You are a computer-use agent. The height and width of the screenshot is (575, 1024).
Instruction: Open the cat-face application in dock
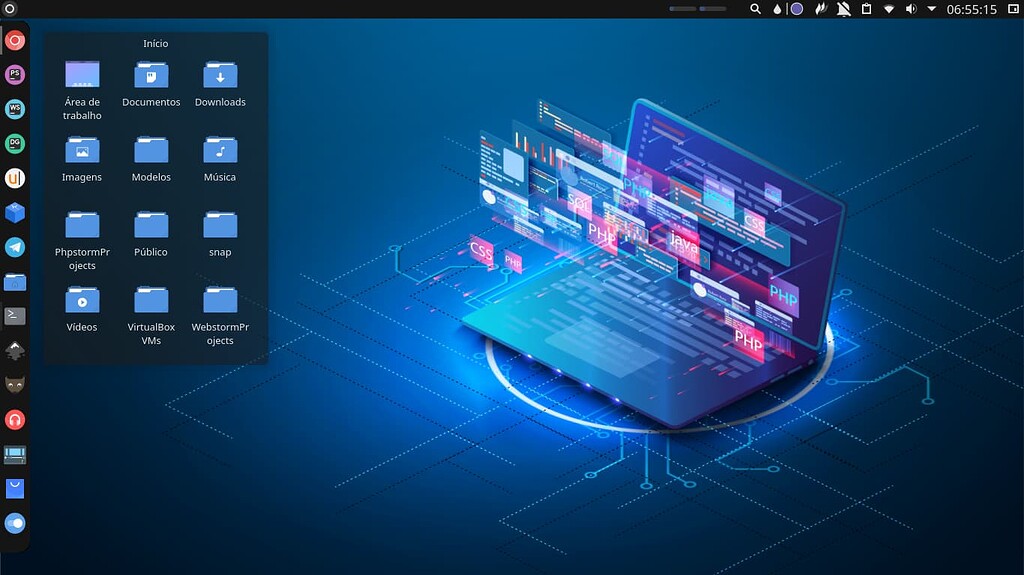point(15,385)
